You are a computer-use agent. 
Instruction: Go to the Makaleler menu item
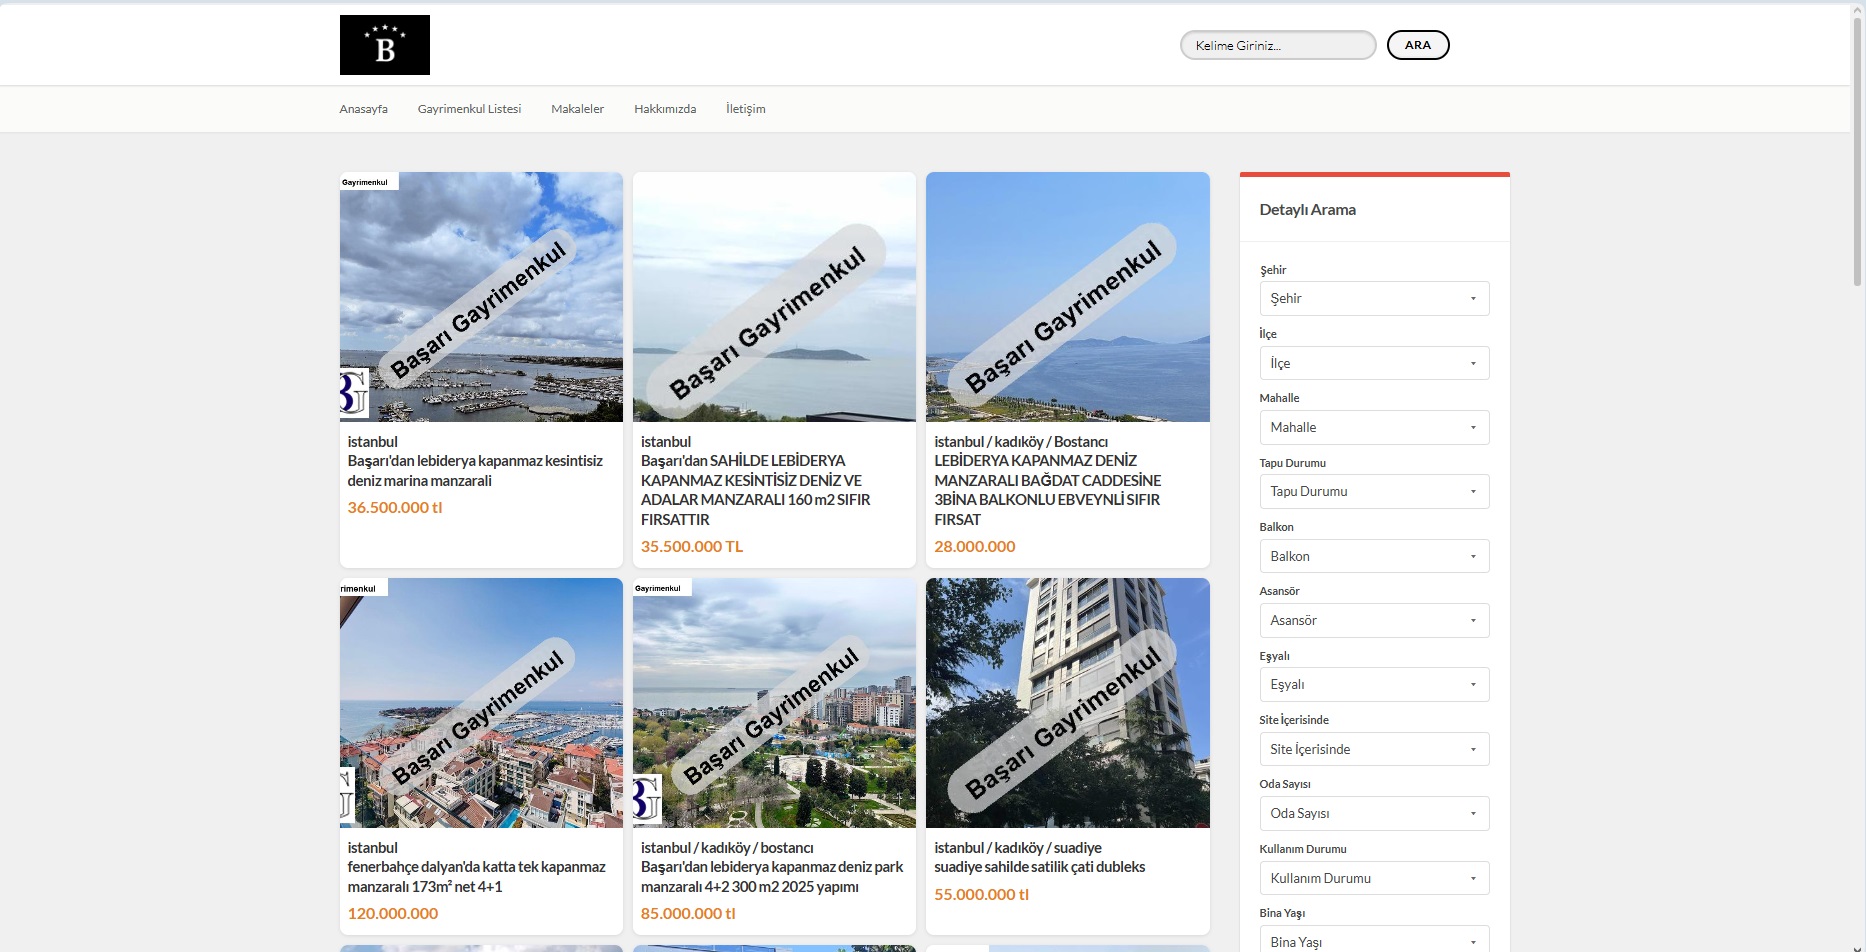[x=577, y=109]
